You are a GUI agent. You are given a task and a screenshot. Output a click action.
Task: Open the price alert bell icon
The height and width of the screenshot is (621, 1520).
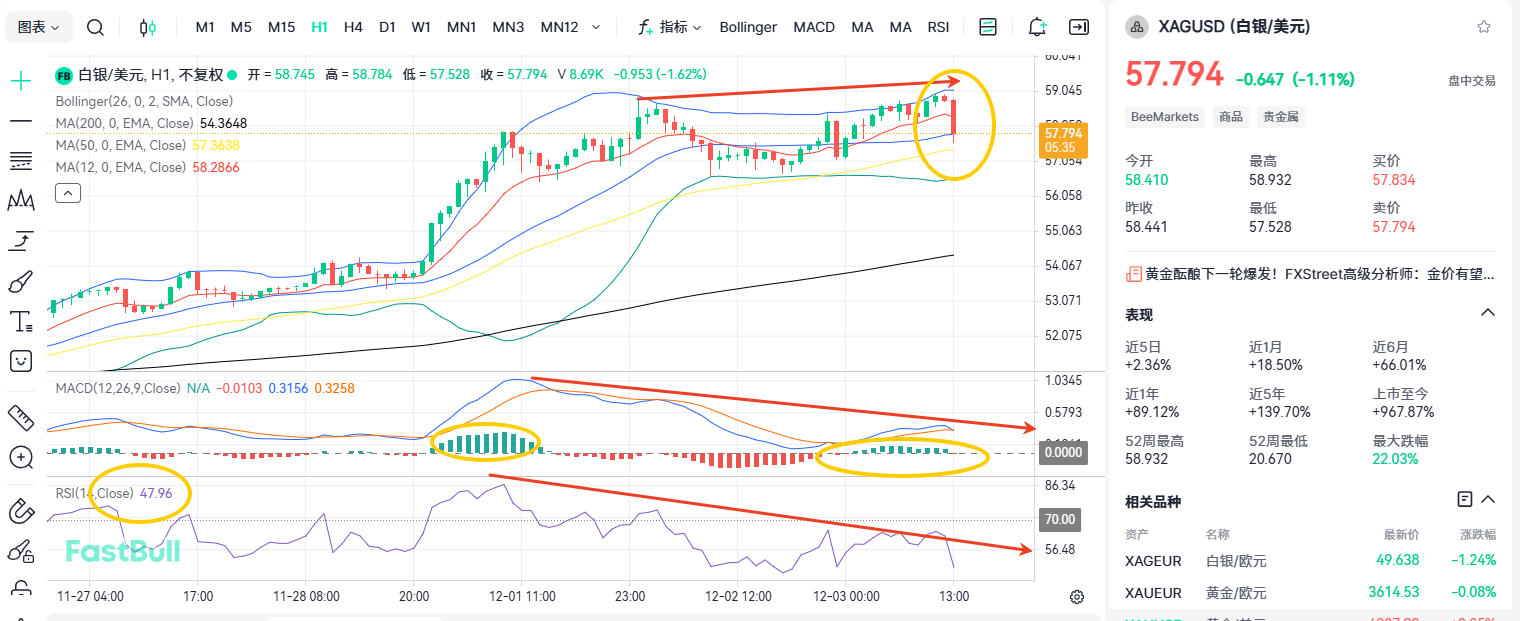1037,27
